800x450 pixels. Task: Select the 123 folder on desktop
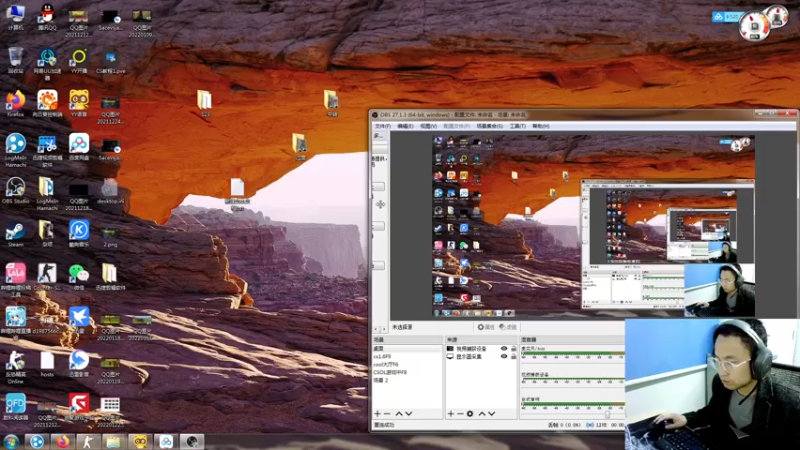pyautogui.click(x=205, y=104)
